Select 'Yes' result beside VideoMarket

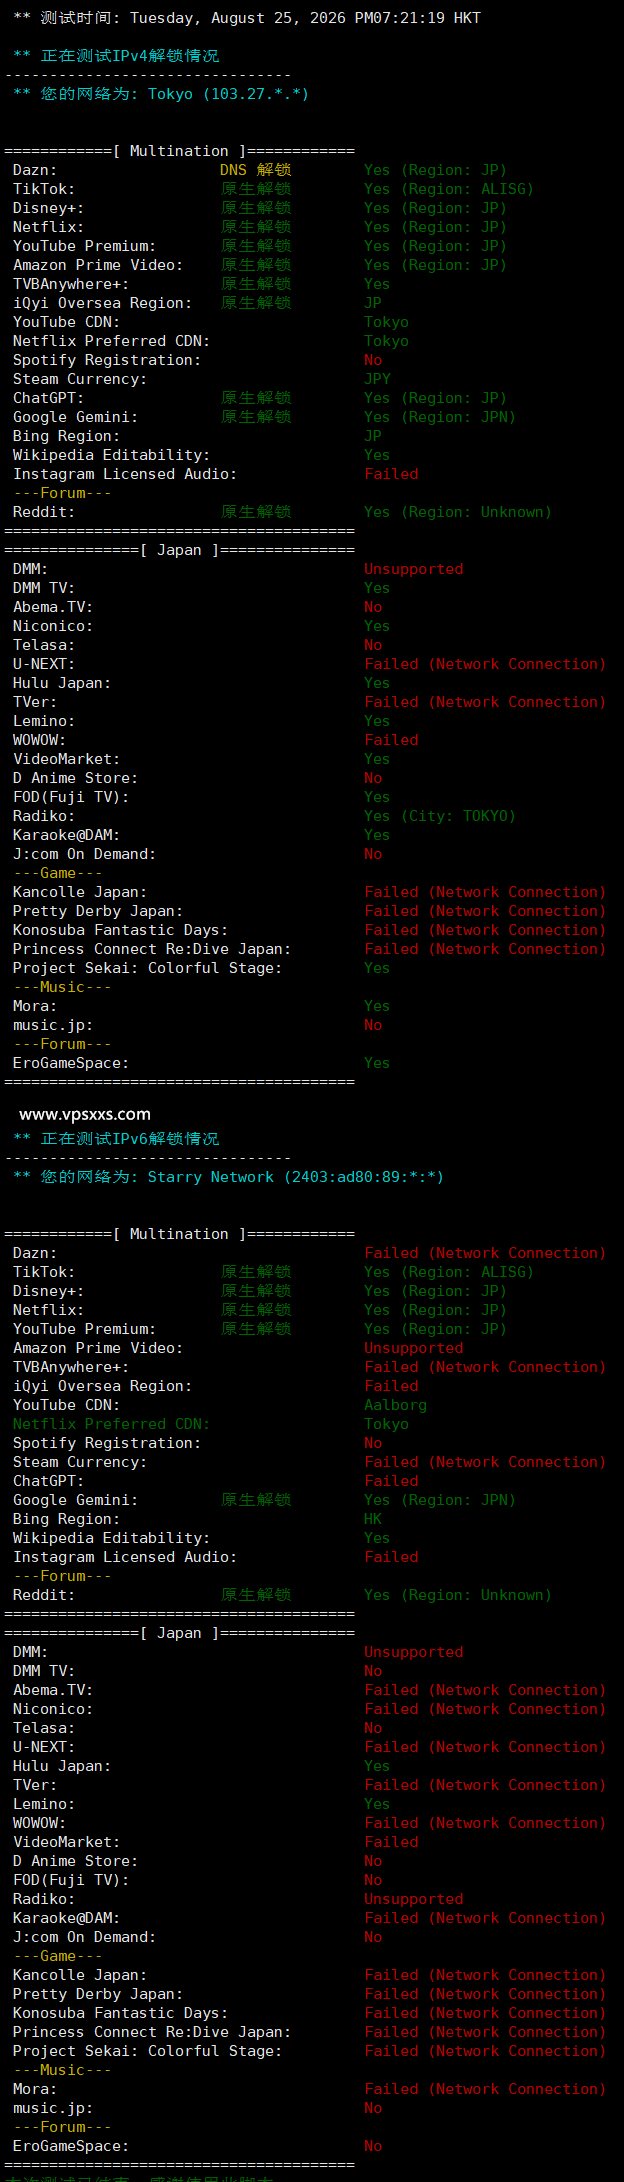(377, 759)
